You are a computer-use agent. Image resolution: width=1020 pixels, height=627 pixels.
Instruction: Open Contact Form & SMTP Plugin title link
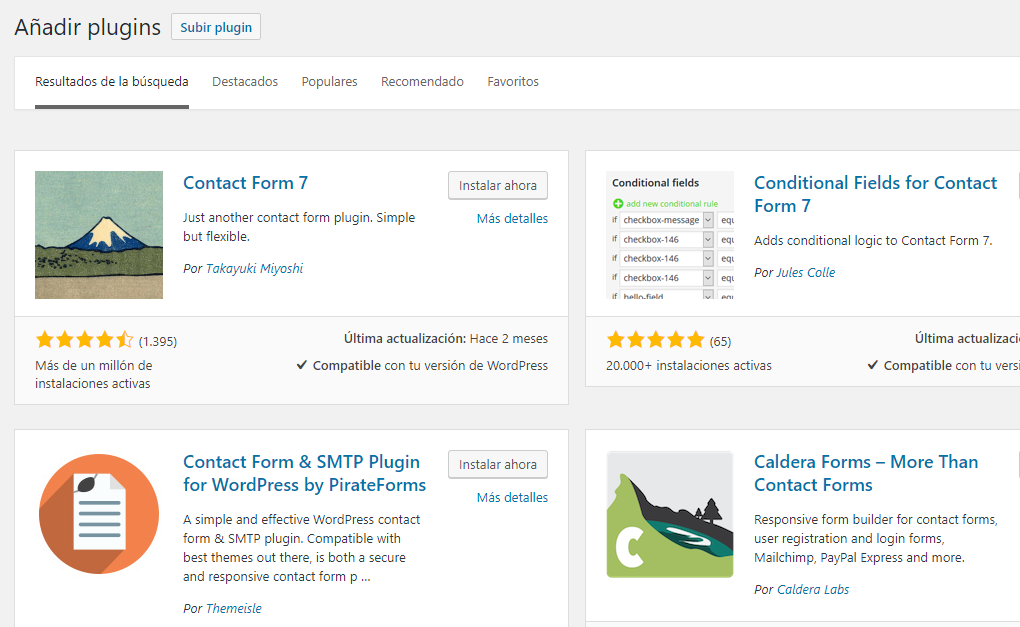(x=304, y=474)
